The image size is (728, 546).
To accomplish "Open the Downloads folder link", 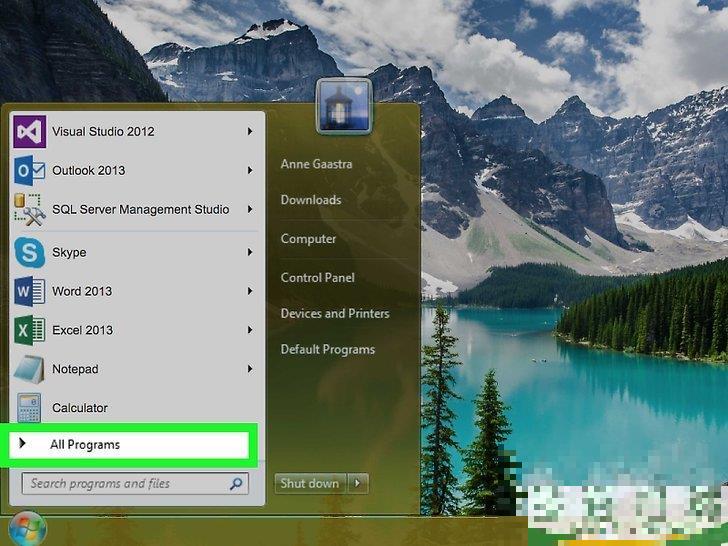I will (310, 200).
